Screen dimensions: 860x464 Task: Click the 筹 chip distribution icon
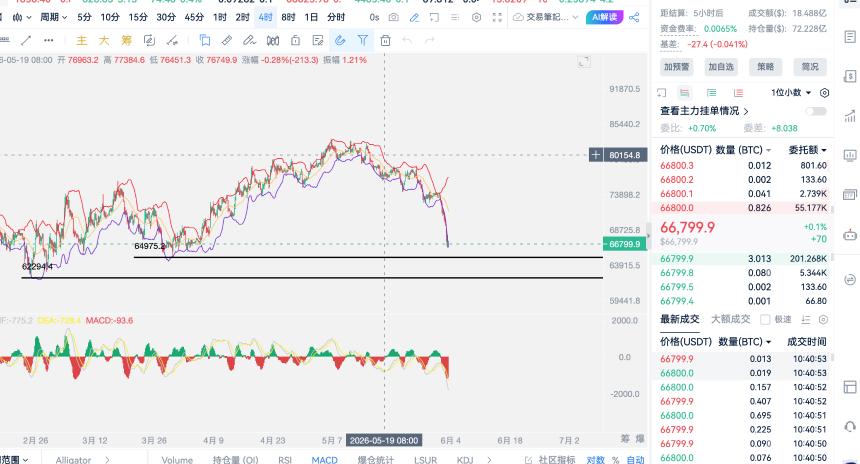click(x=127, y=41)
